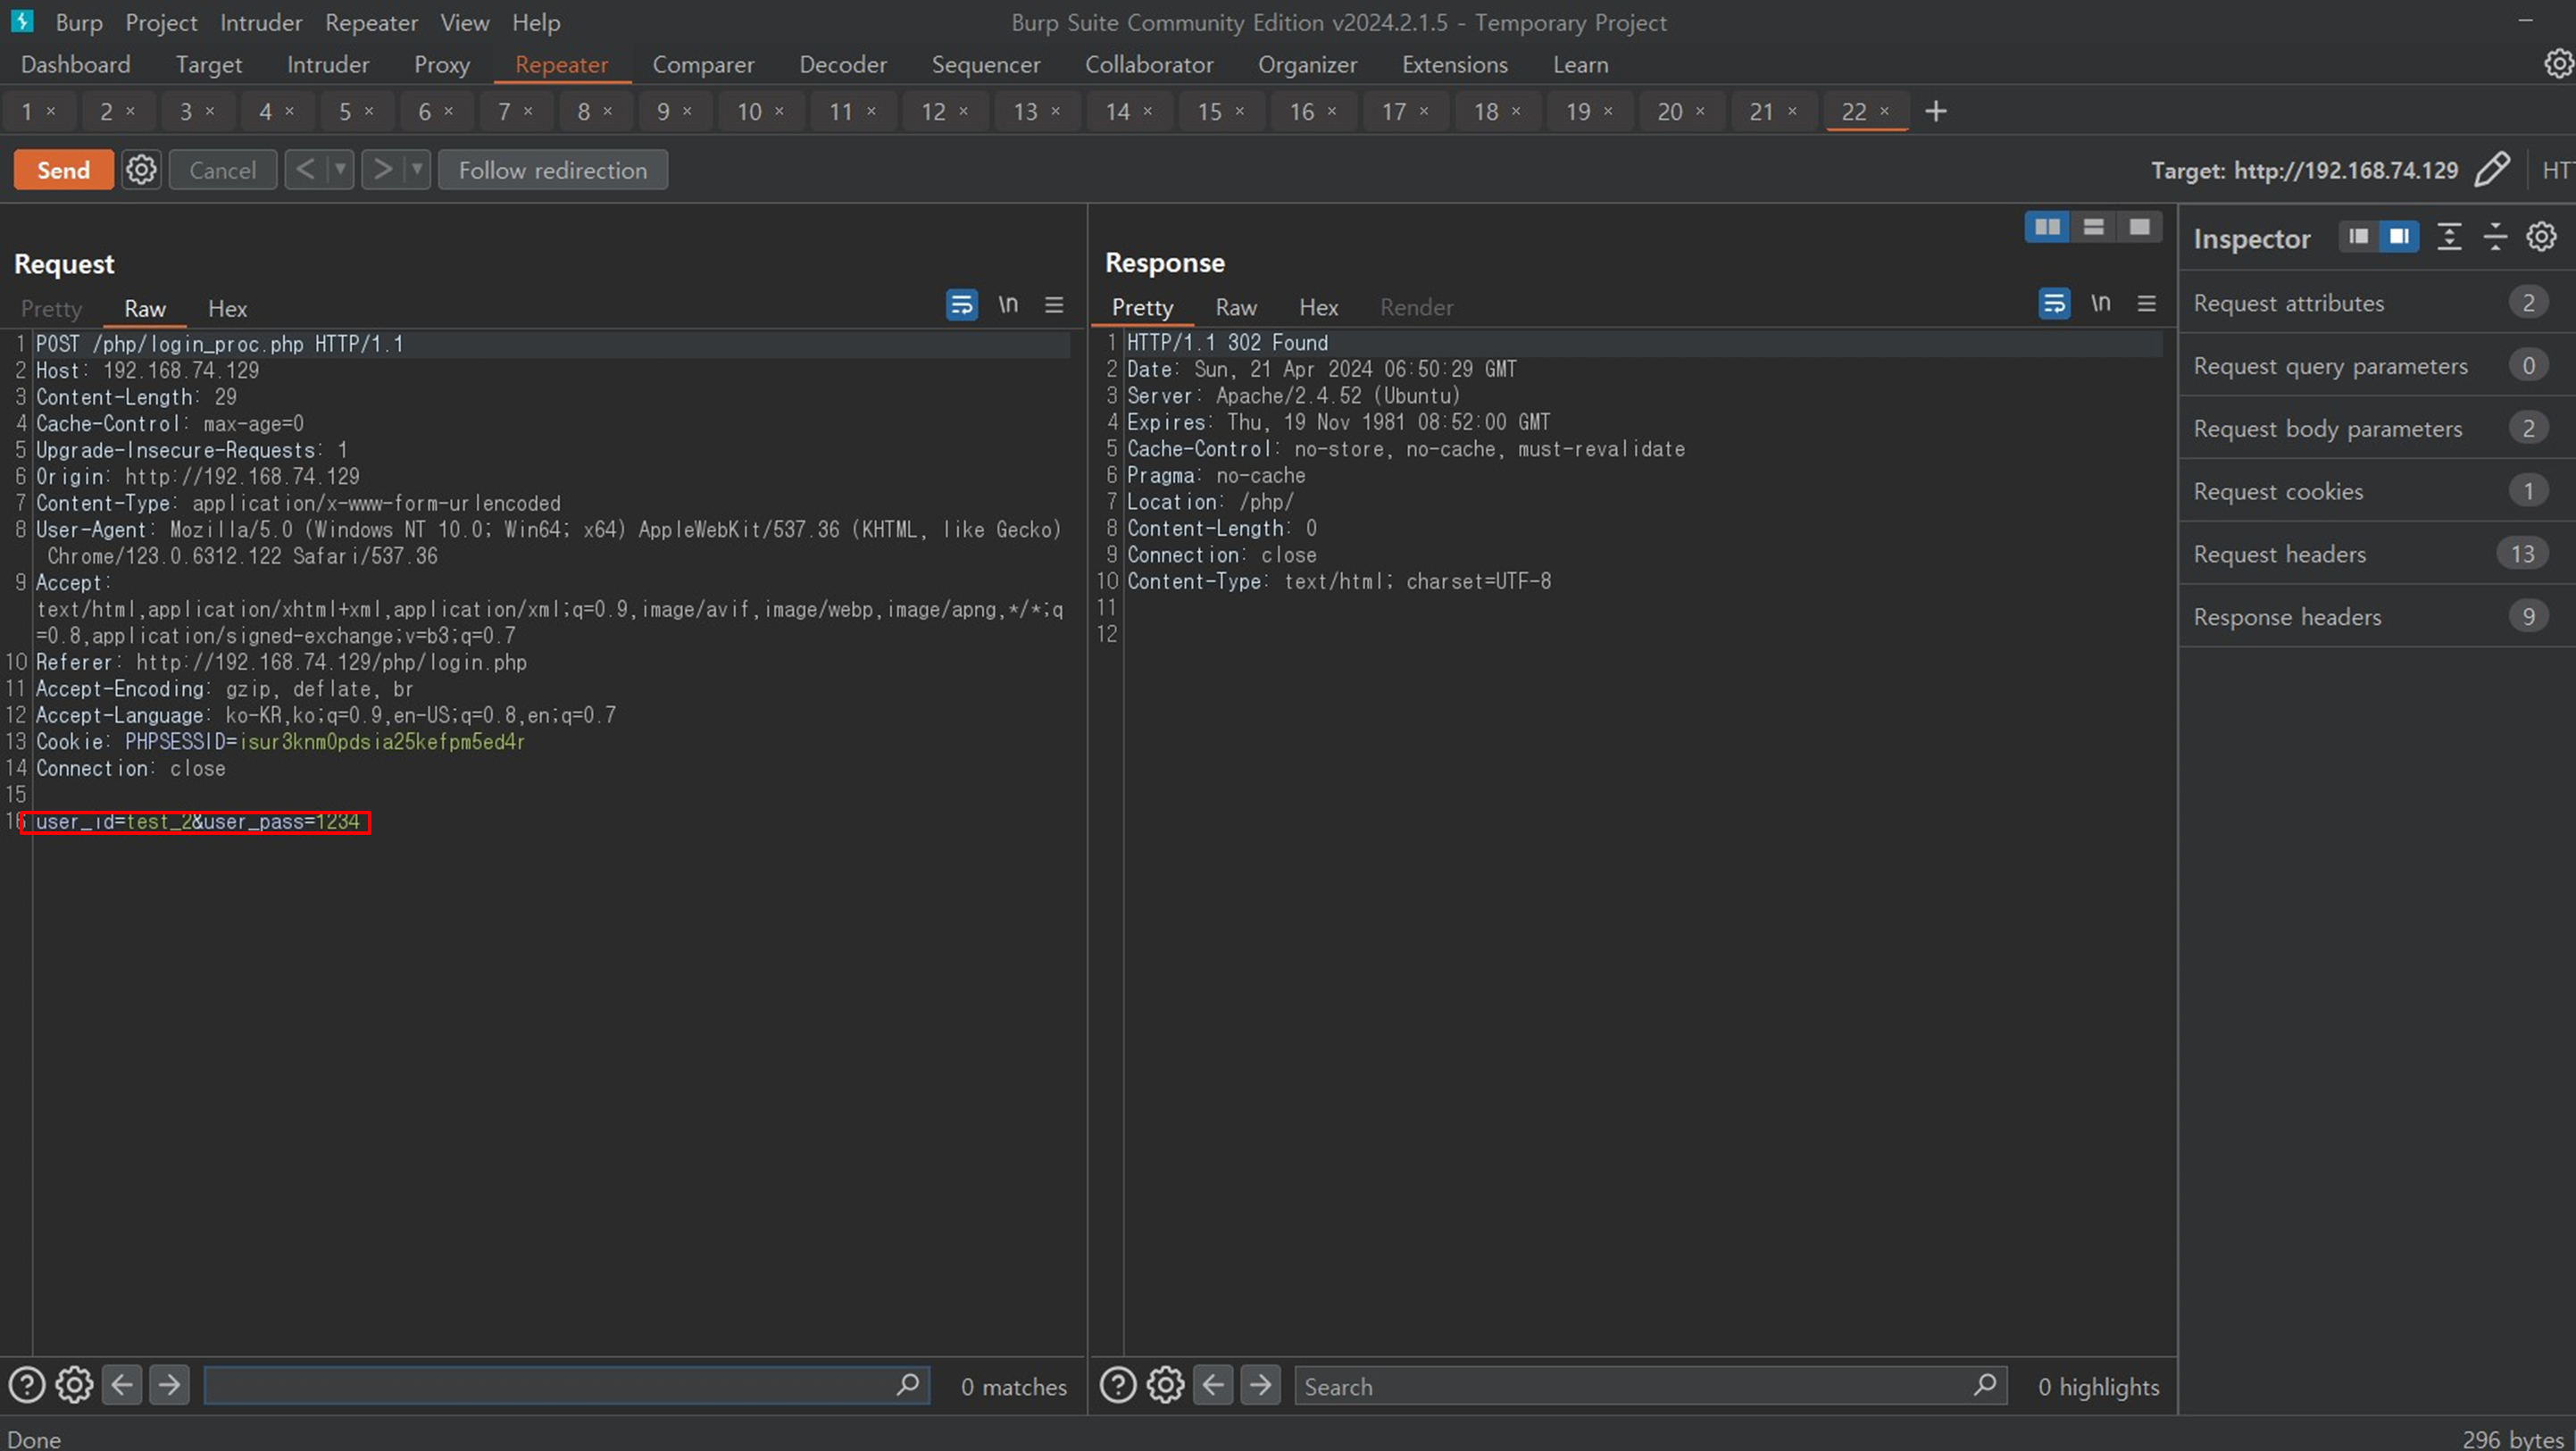This screenshot has height=1451, width=2576.
Task: Open Response search settings gear
Action: click(1165, 1386)
